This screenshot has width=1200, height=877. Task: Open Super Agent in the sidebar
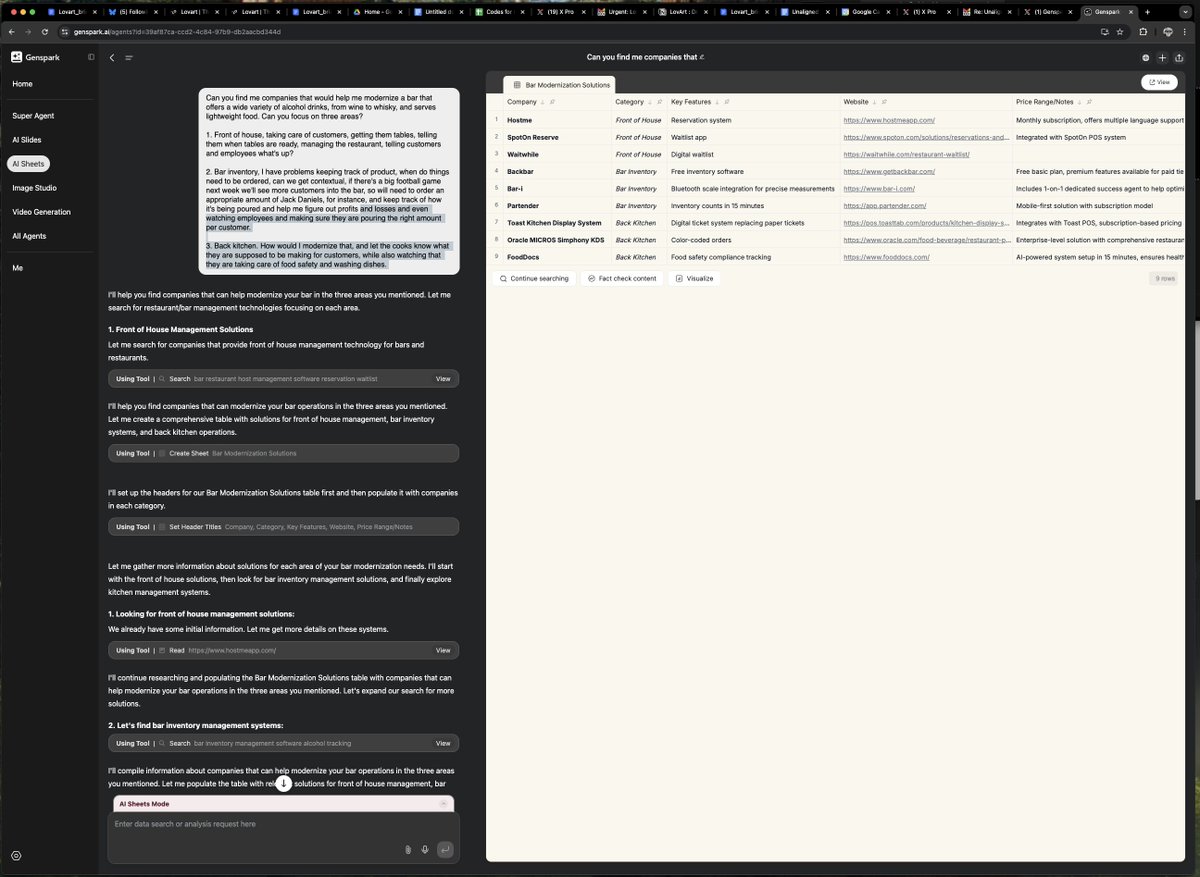tap(33, 116)
